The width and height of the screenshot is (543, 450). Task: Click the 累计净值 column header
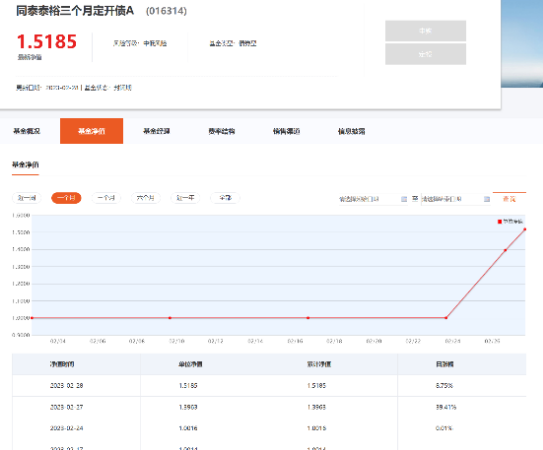tap(319, 364)
